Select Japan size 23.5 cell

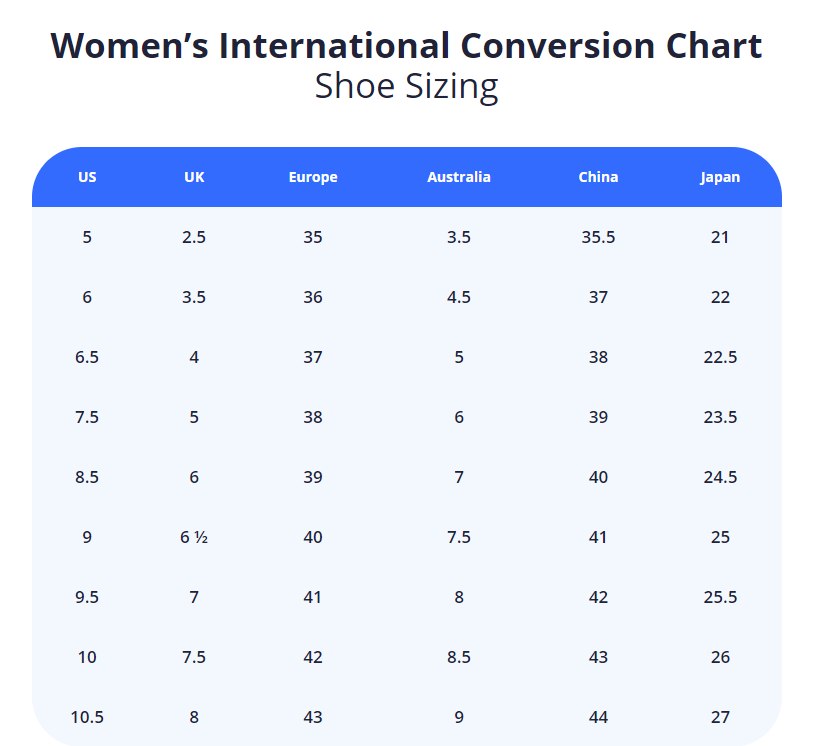tap(720, 417)
